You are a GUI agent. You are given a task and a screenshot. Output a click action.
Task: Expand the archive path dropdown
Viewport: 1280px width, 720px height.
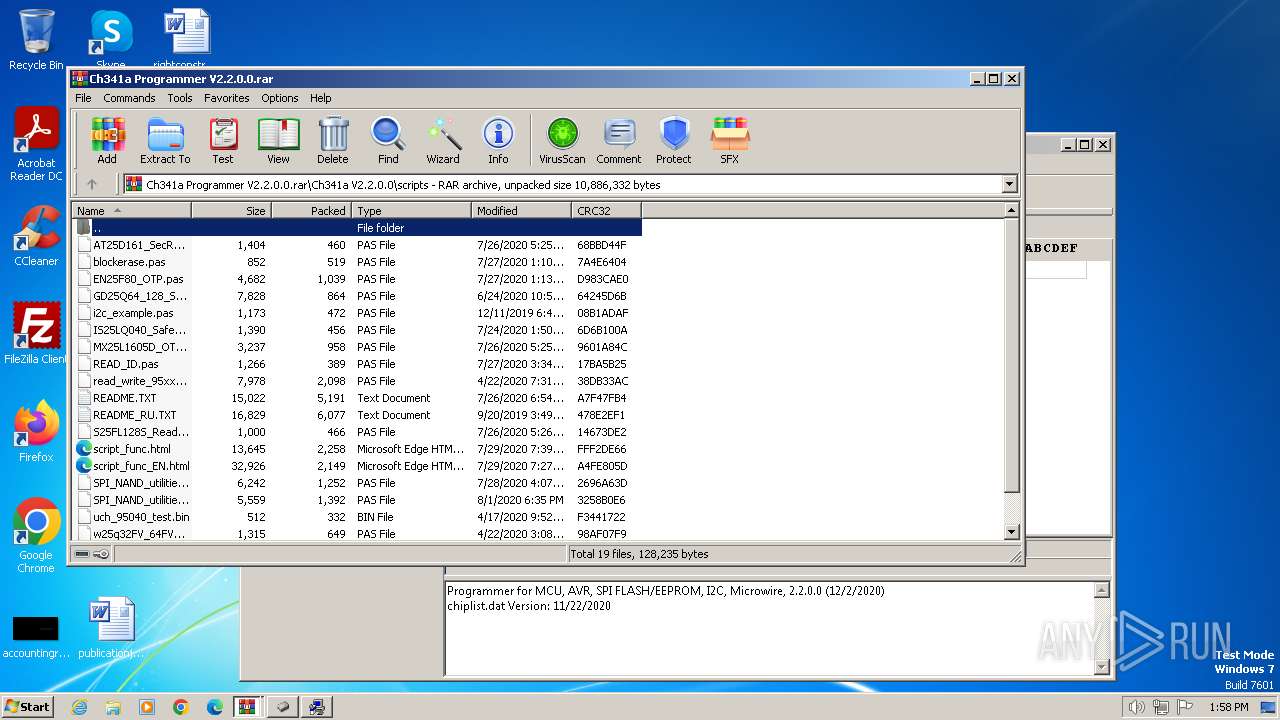click(1009, 184)
